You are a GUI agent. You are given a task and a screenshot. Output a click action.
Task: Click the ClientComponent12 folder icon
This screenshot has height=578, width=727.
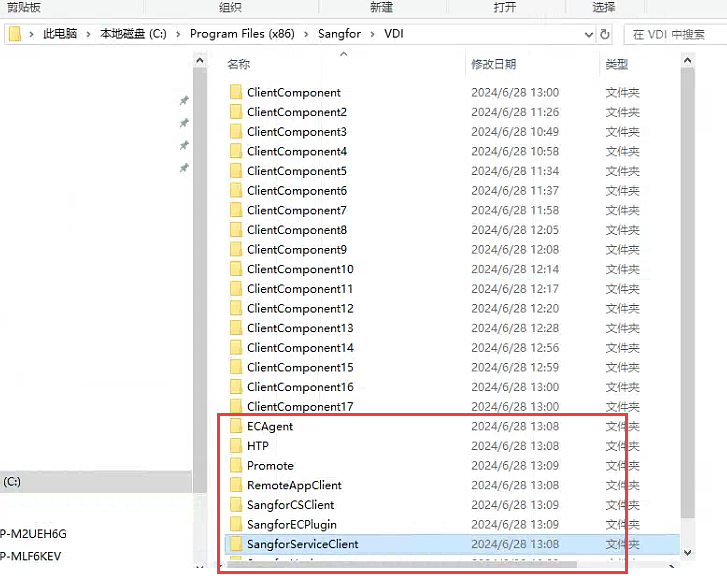click(x=236, y=308)
